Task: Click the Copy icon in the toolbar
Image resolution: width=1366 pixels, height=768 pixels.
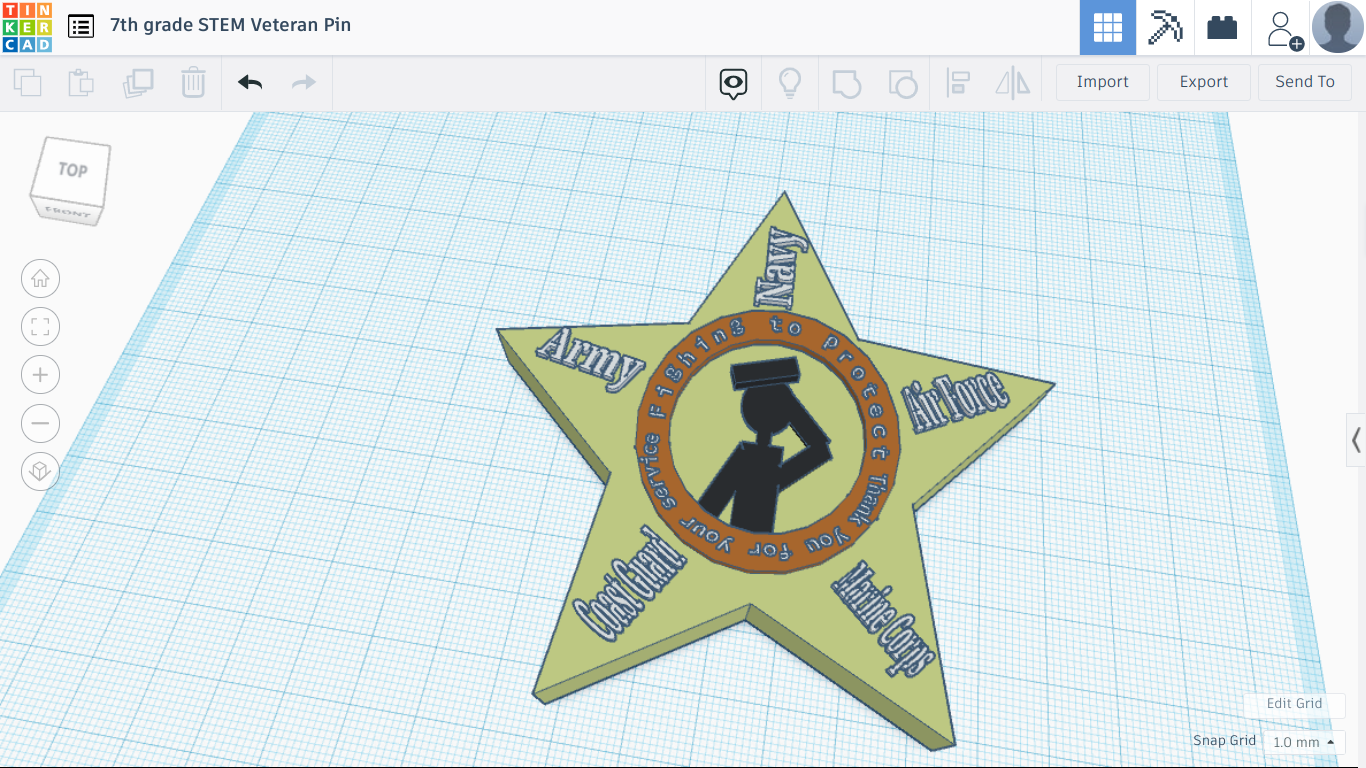Action: coord(28,82)
